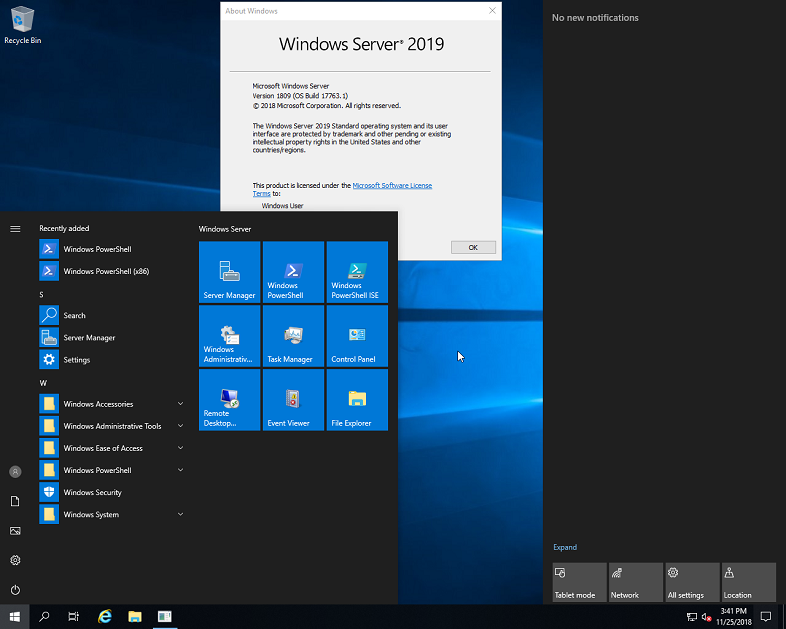Open the Microsoft Software License Terms link
The image size is (786, 629).
[392, 186]
